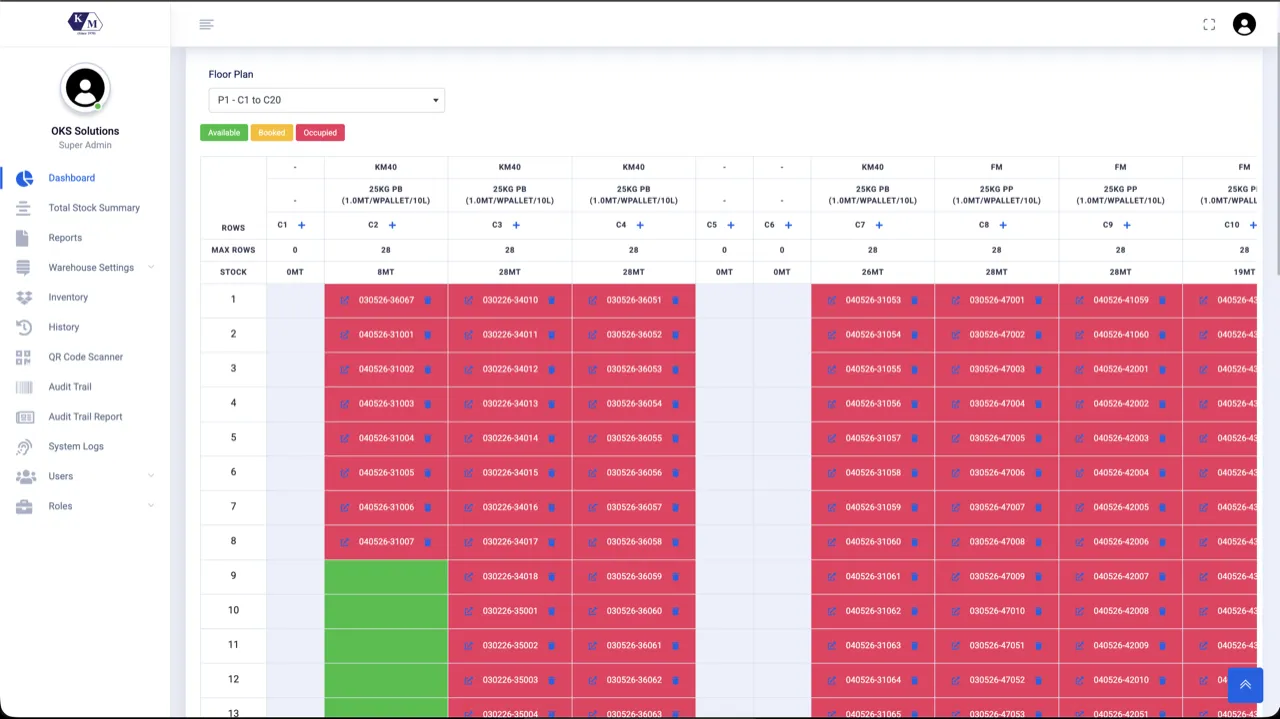Delete pallet 030226-34011 via trash icon

tap(551, 335)
